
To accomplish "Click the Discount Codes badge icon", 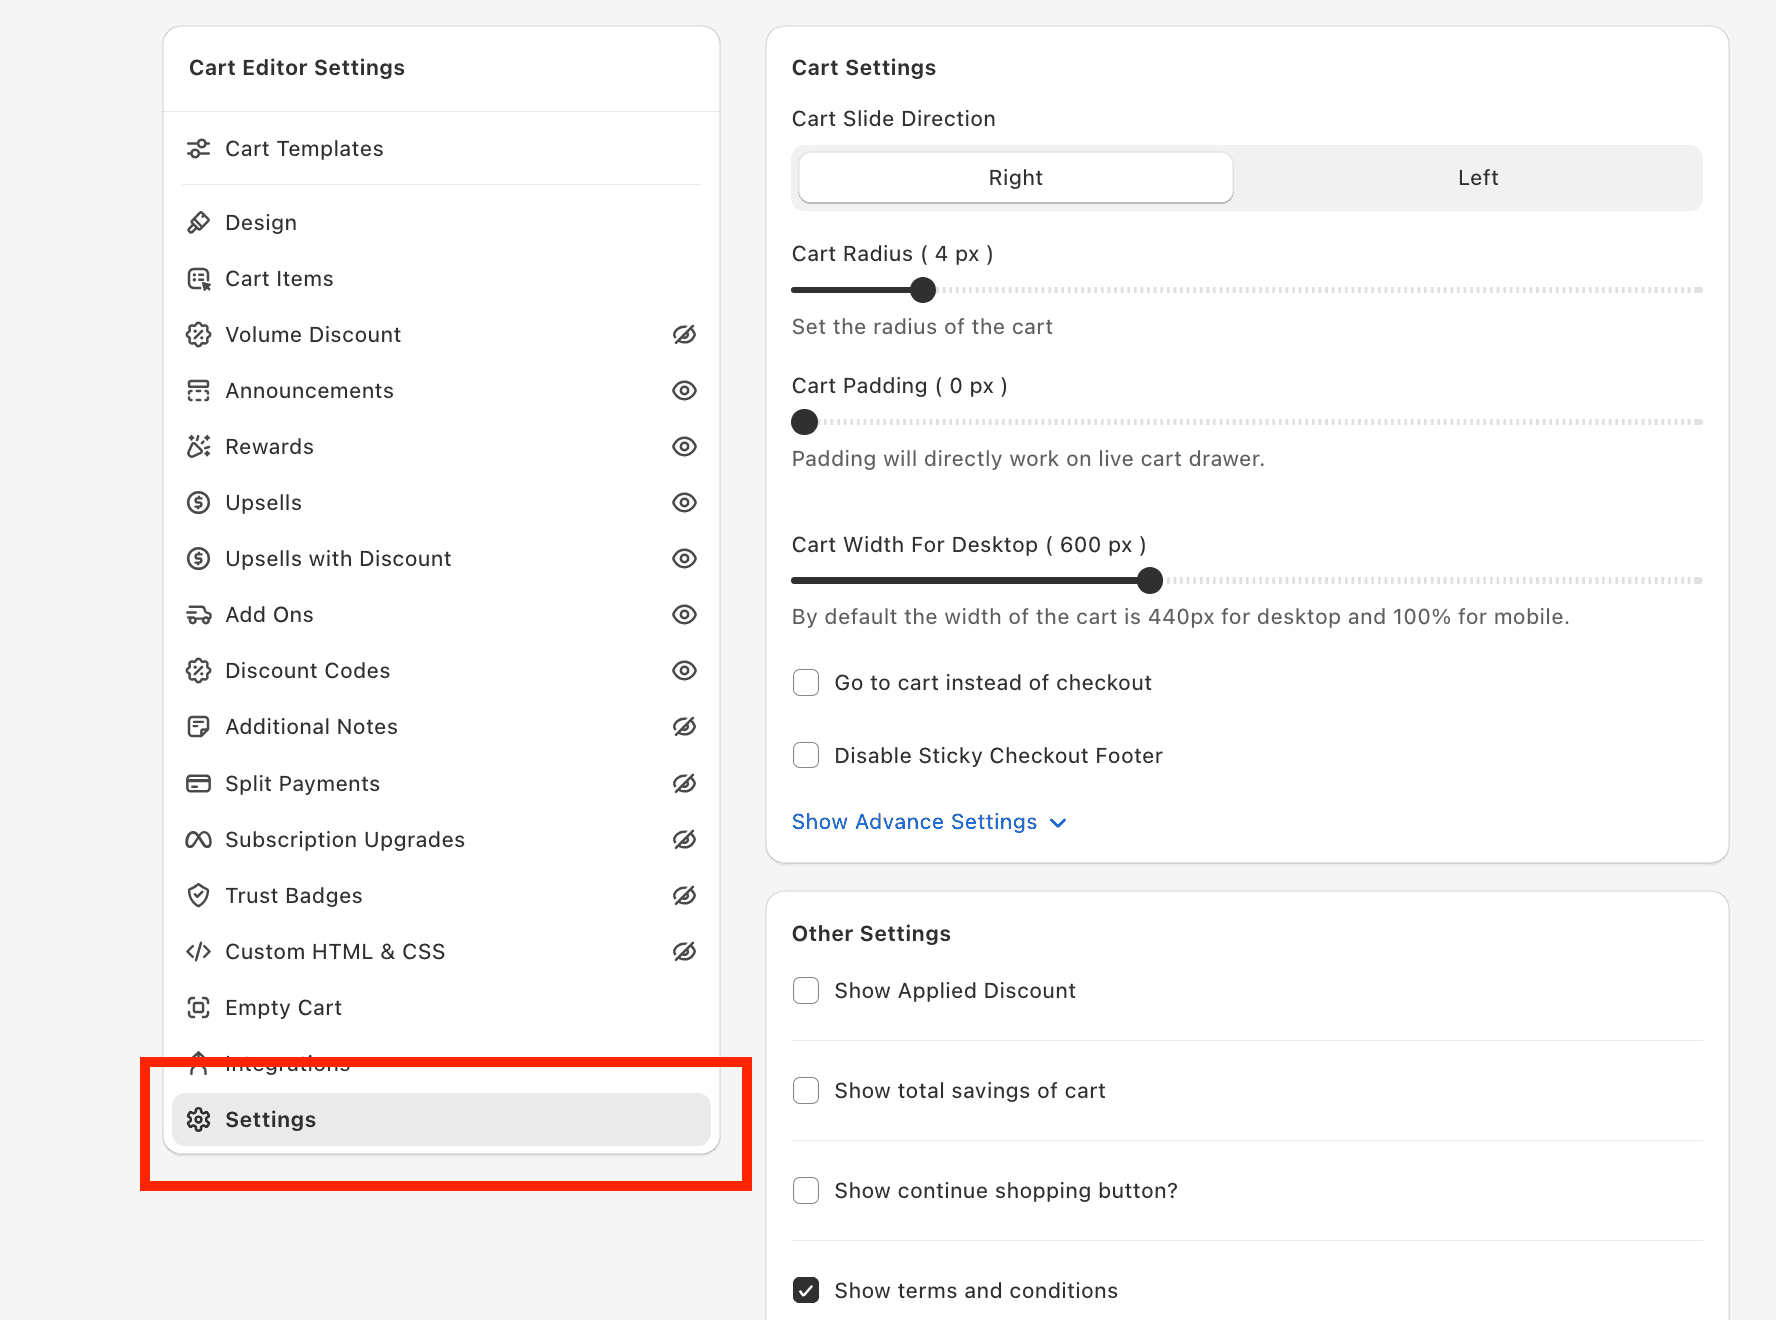I will (x=199, y=671).
